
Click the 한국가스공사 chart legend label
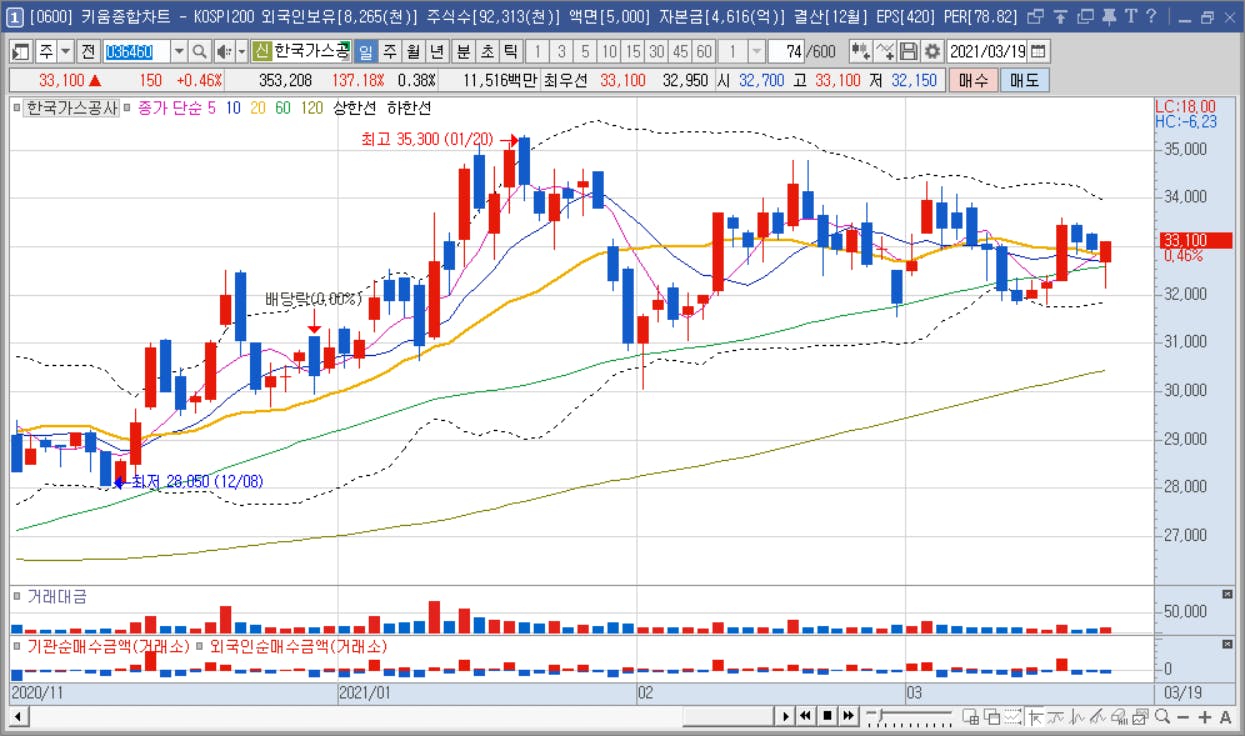(71, 107)
